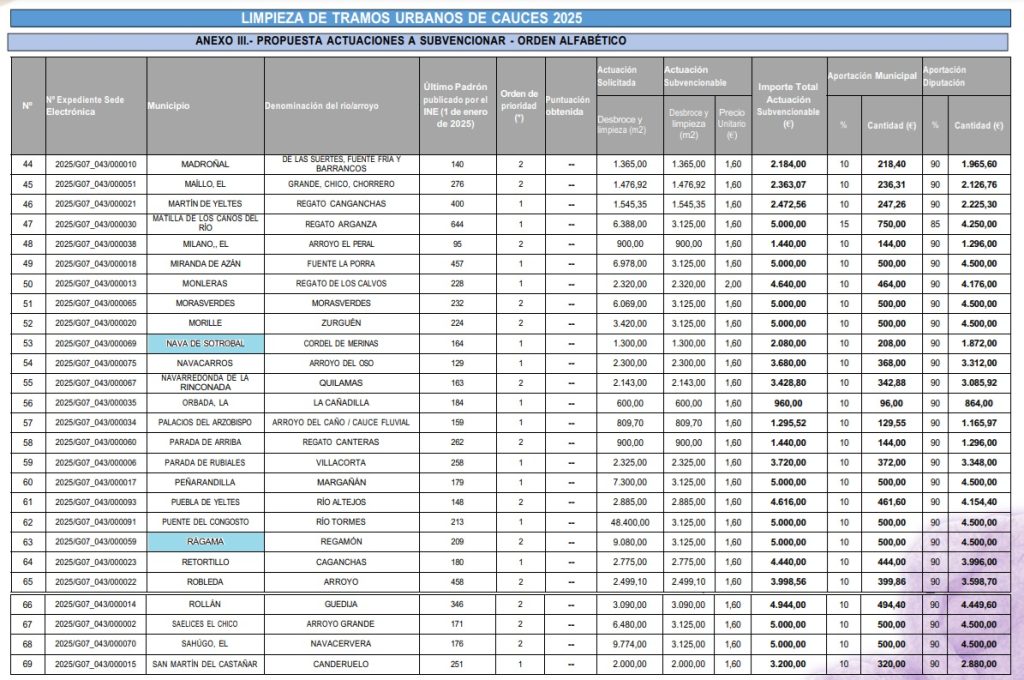Select the ROLLÁN municipality cell
This screenshot has height=680, width=1024.
point(205,604)
